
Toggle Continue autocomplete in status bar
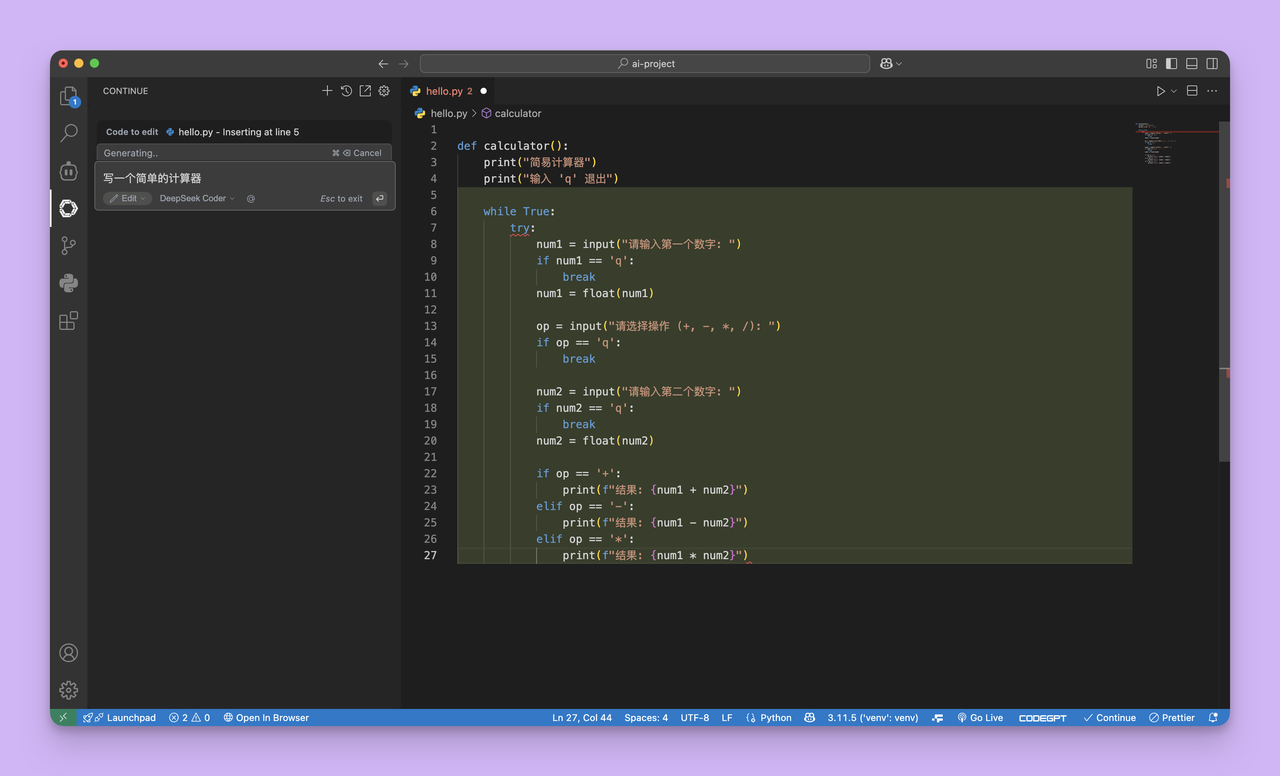[1109, 718]
